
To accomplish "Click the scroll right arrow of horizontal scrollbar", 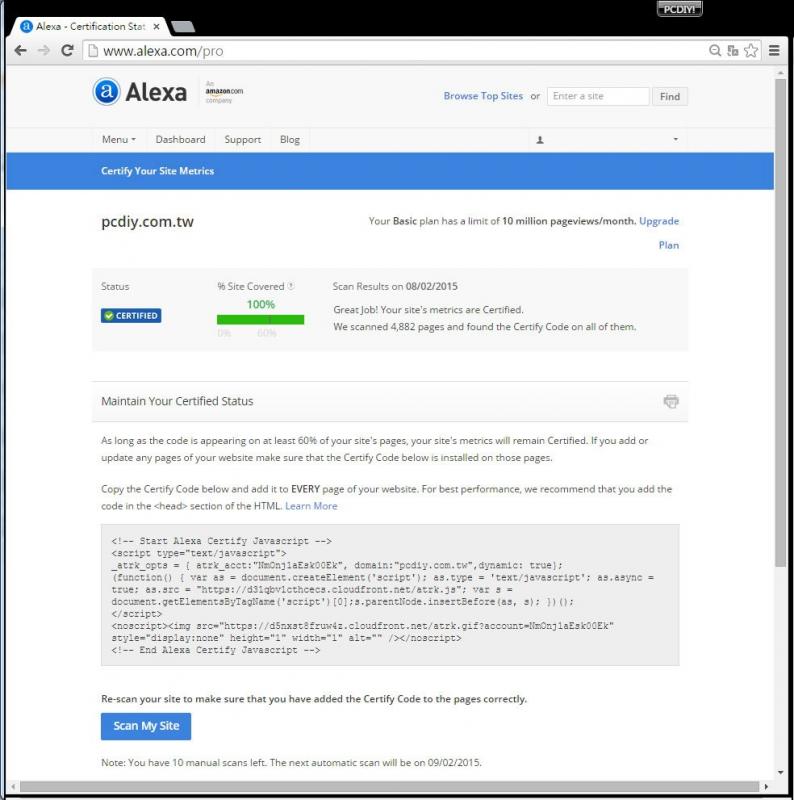I will click(766, 787).
